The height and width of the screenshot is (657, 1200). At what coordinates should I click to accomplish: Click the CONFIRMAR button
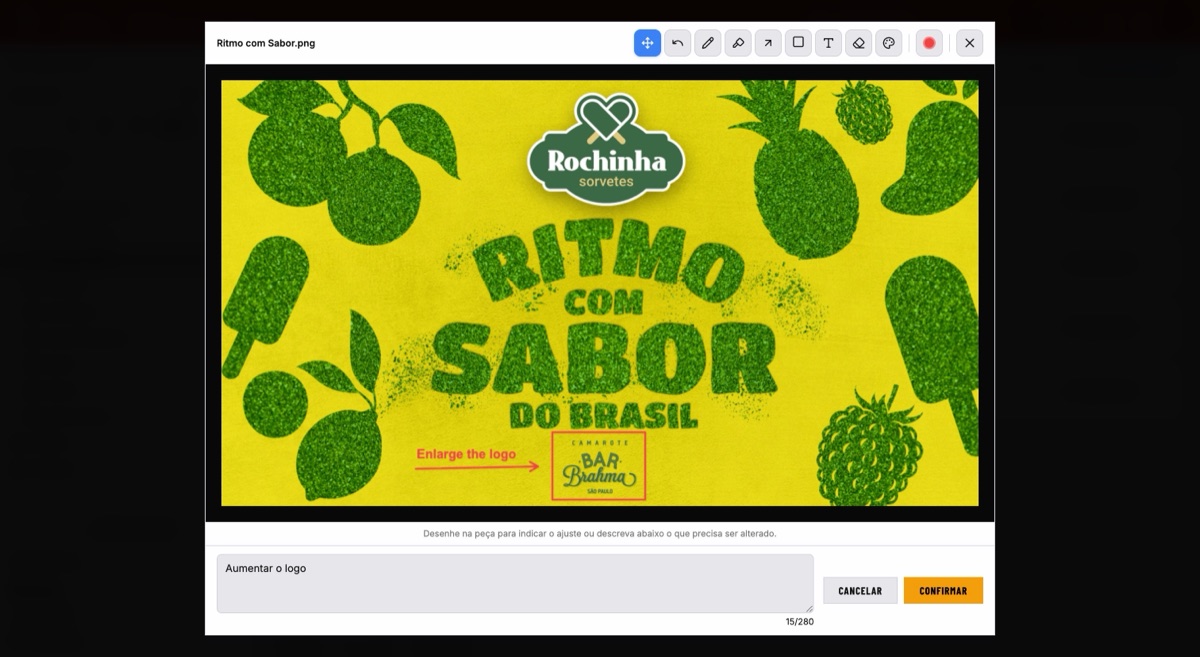tap(943, 591)
